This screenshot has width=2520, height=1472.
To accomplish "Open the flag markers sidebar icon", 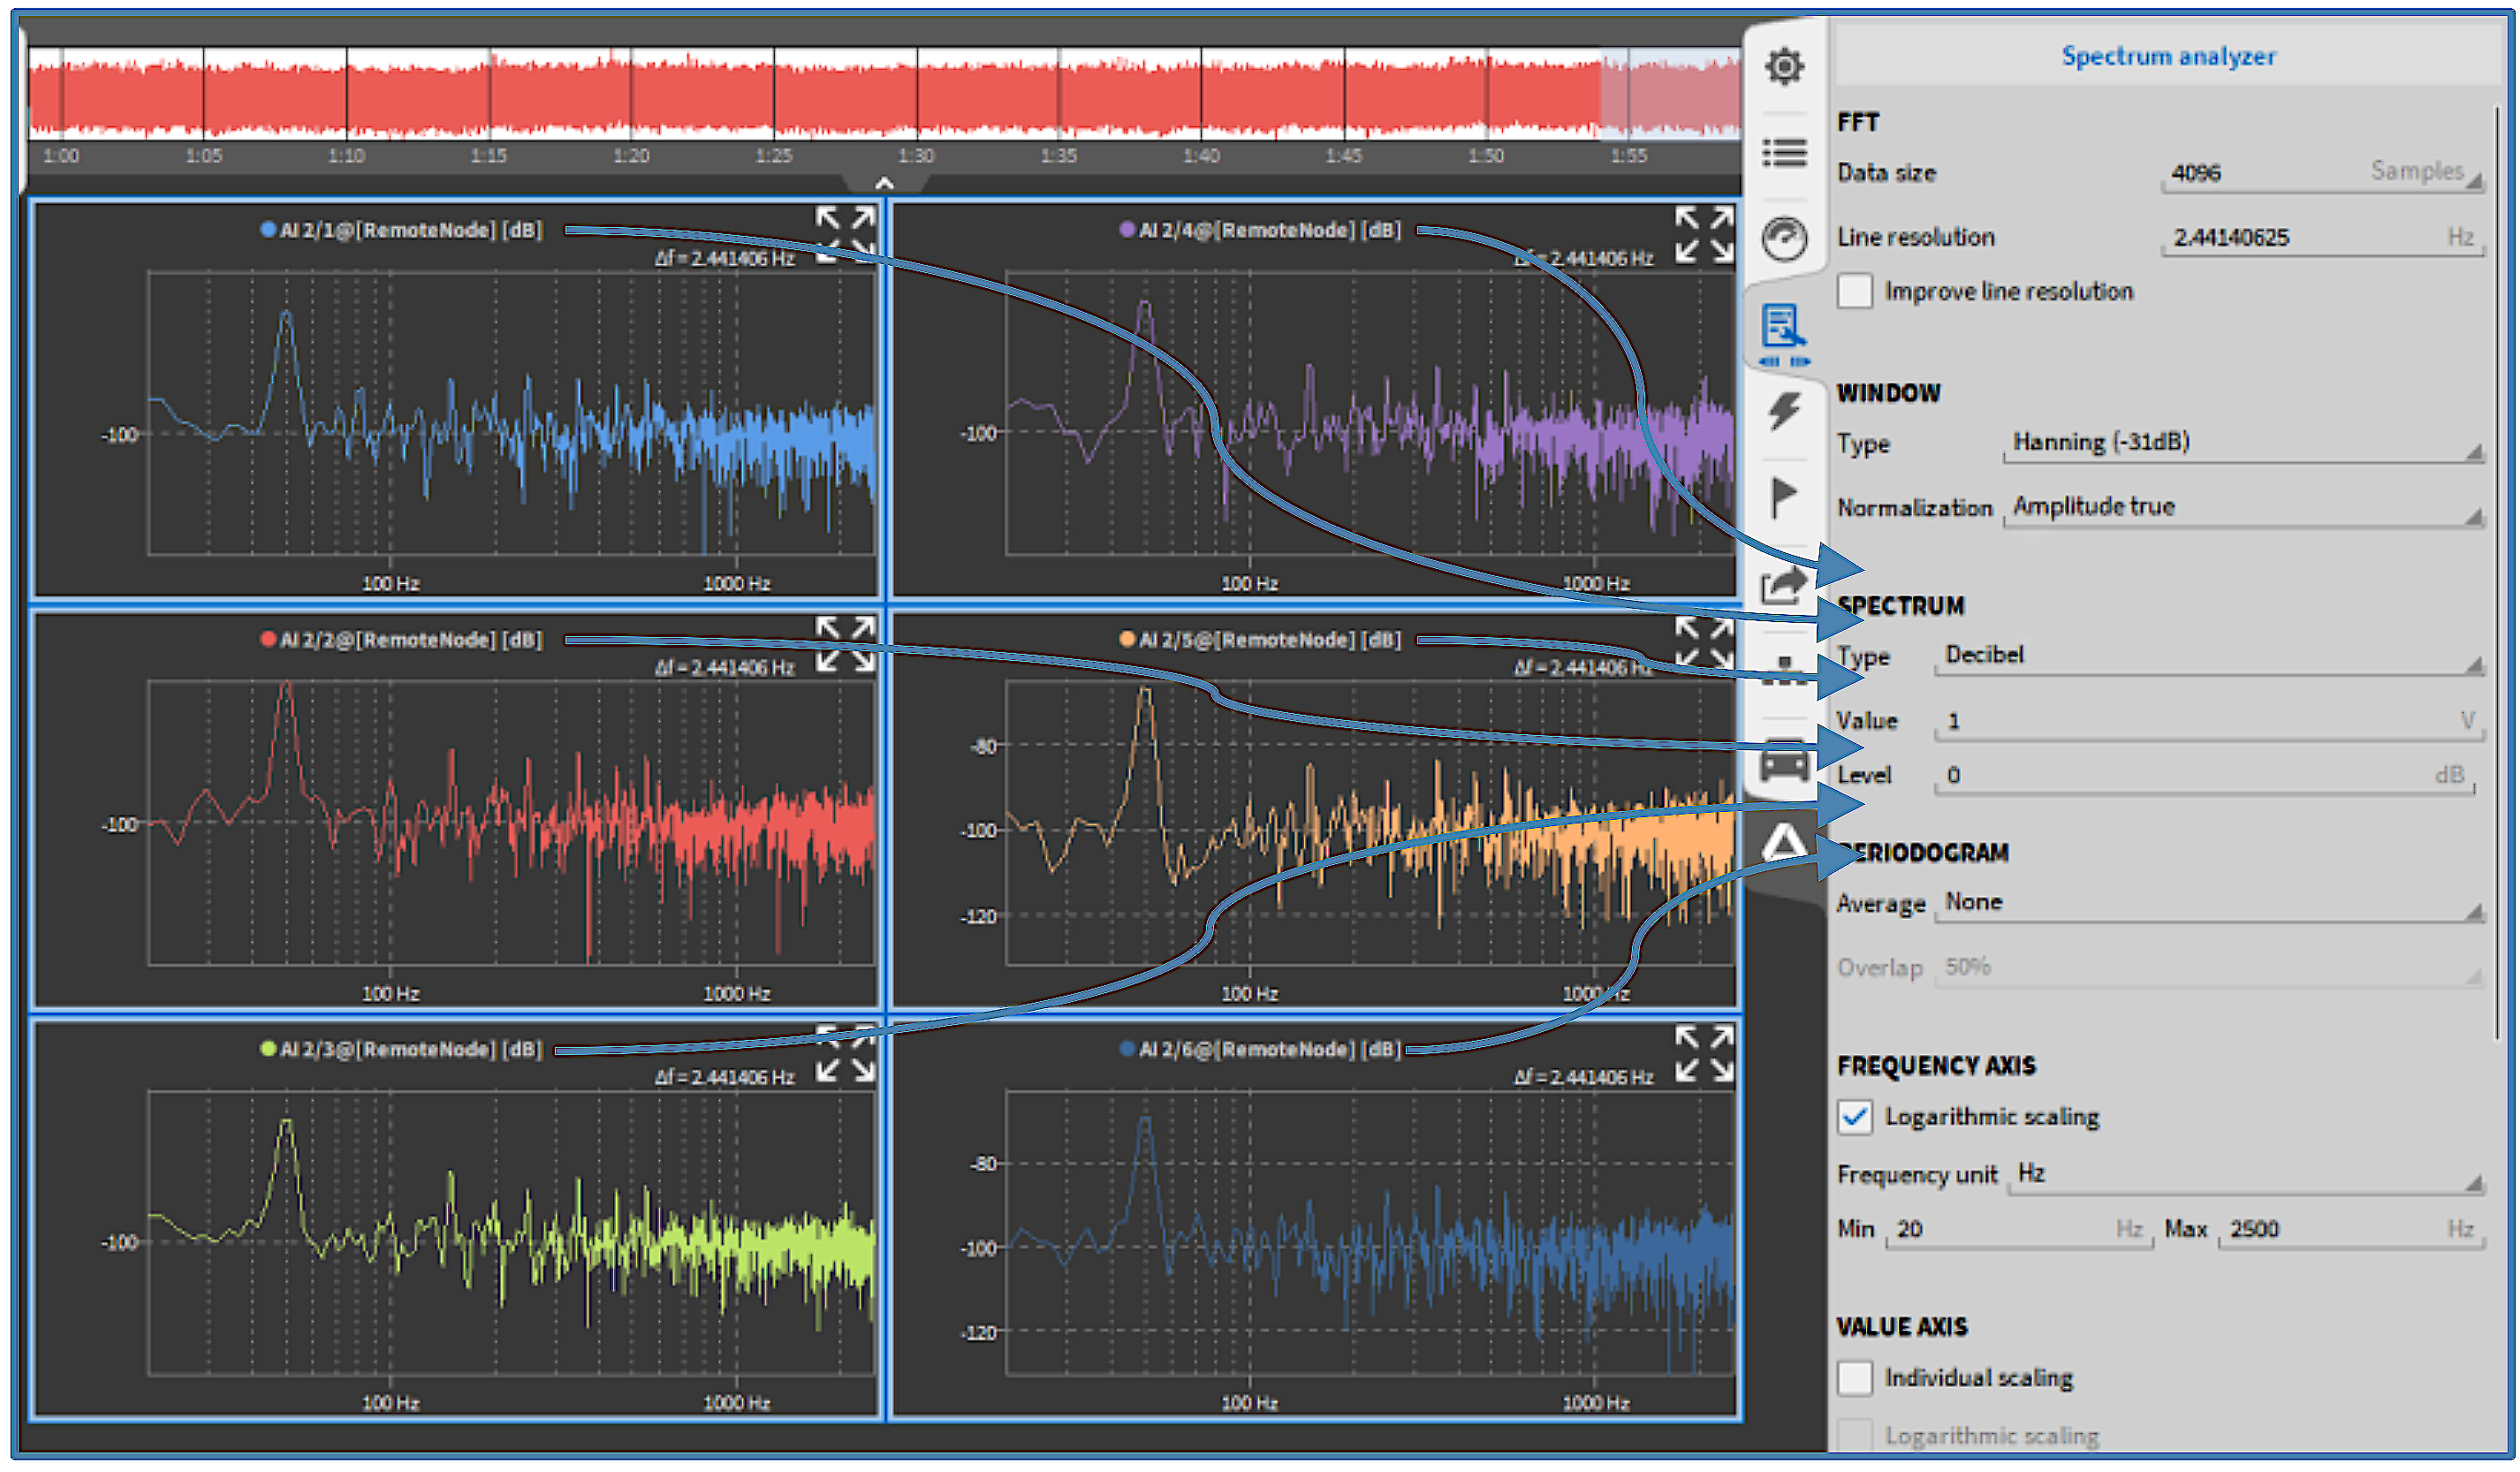I will (1783, 497).
